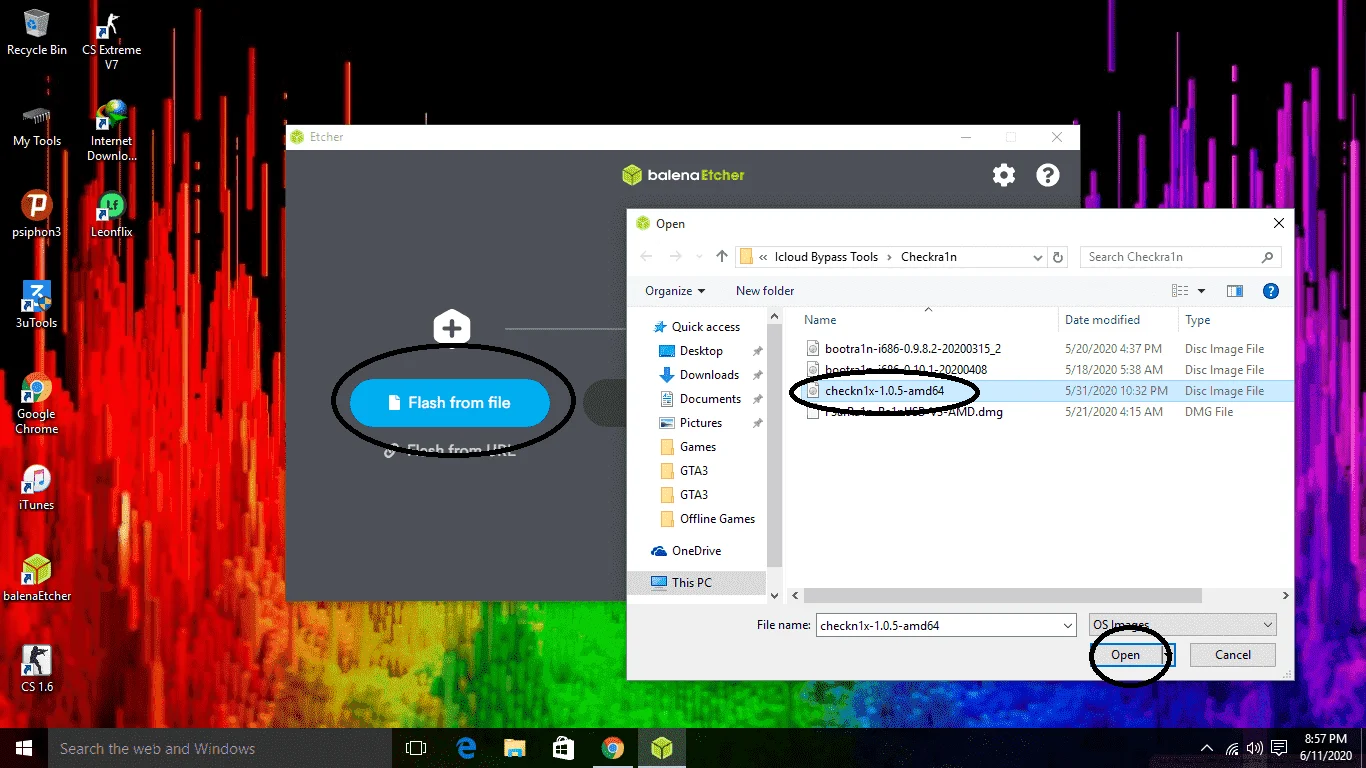Open File Explorer from taskbar
This screenshot has width=1366, height=768.
(515, 748)
